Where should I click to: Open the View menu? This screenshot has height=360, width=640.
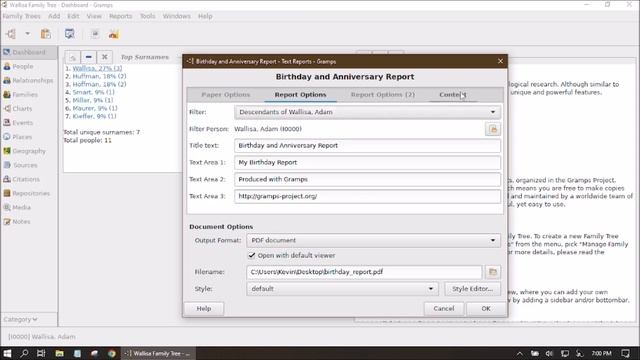pyautogui.click(x=94, y=16)
